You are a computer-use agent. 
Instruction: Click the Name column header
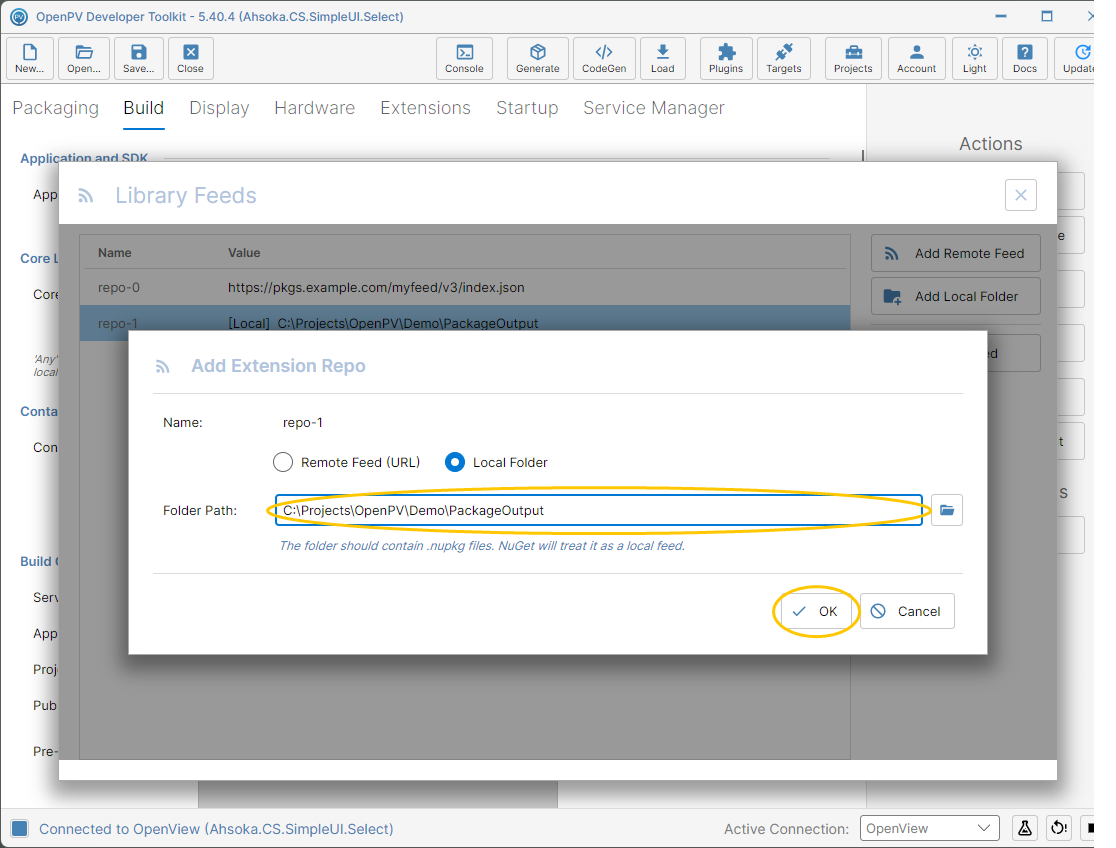click(115, 253)
